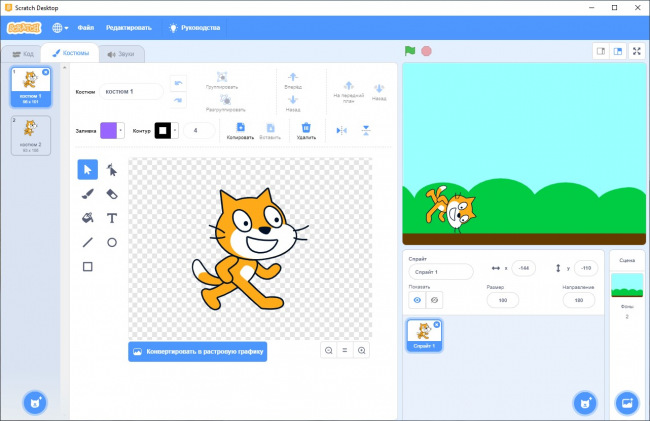Open the language globe dropdown
Screen dimensions: 650x421
(x=60, y=28)
